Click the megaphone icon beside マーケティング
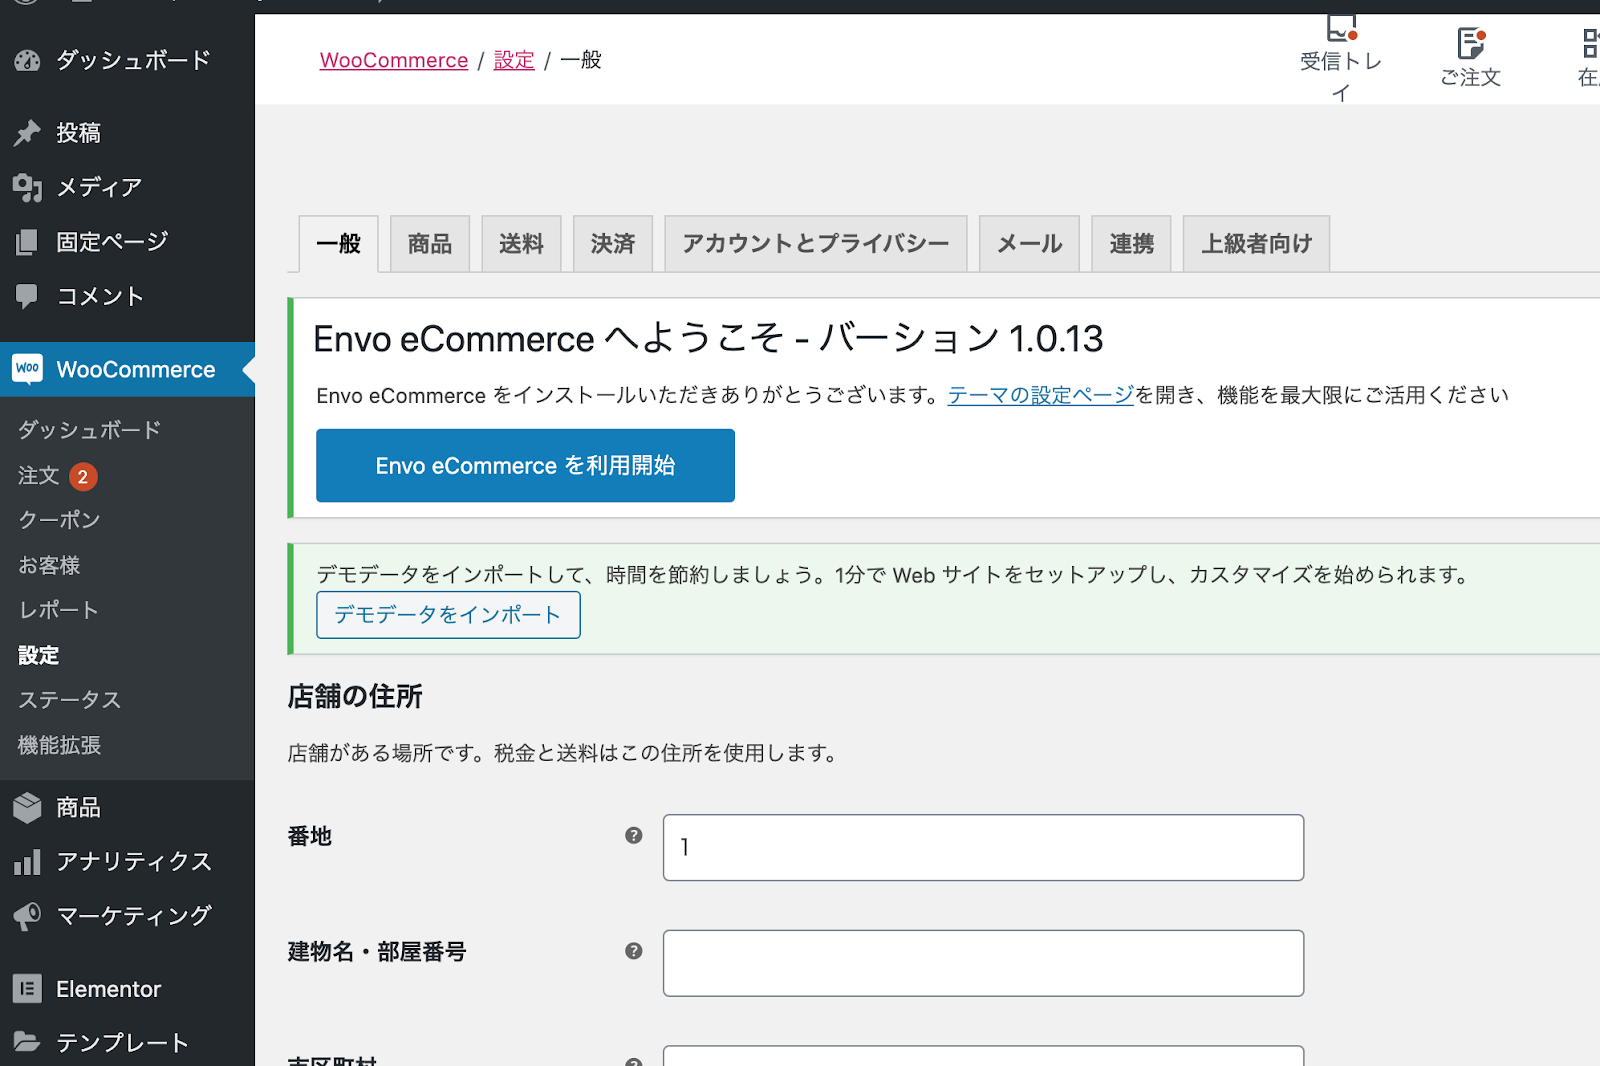The height and width of the screenshot is (1066, 1600). pos(27,916)
